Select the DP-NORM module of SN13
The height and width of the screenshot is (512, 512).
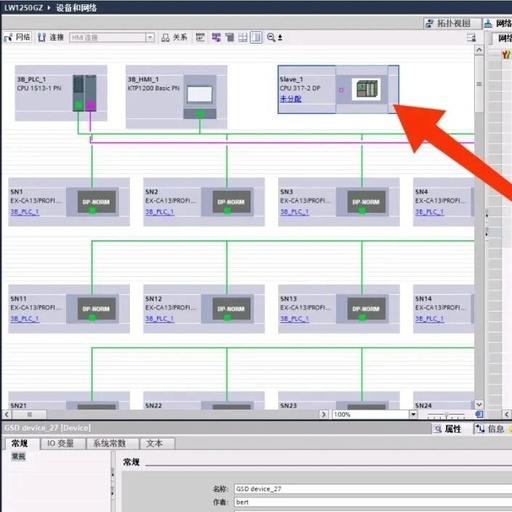367,309
